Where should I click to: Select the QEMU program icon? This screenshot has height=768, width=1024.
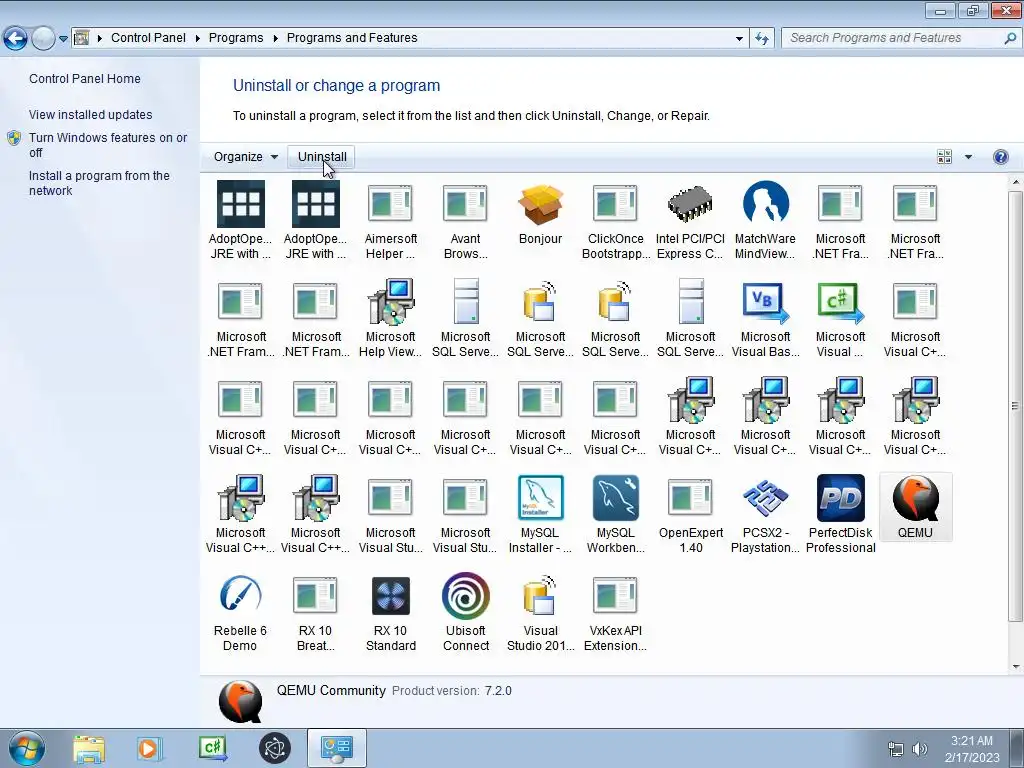(x=916, y=498)
